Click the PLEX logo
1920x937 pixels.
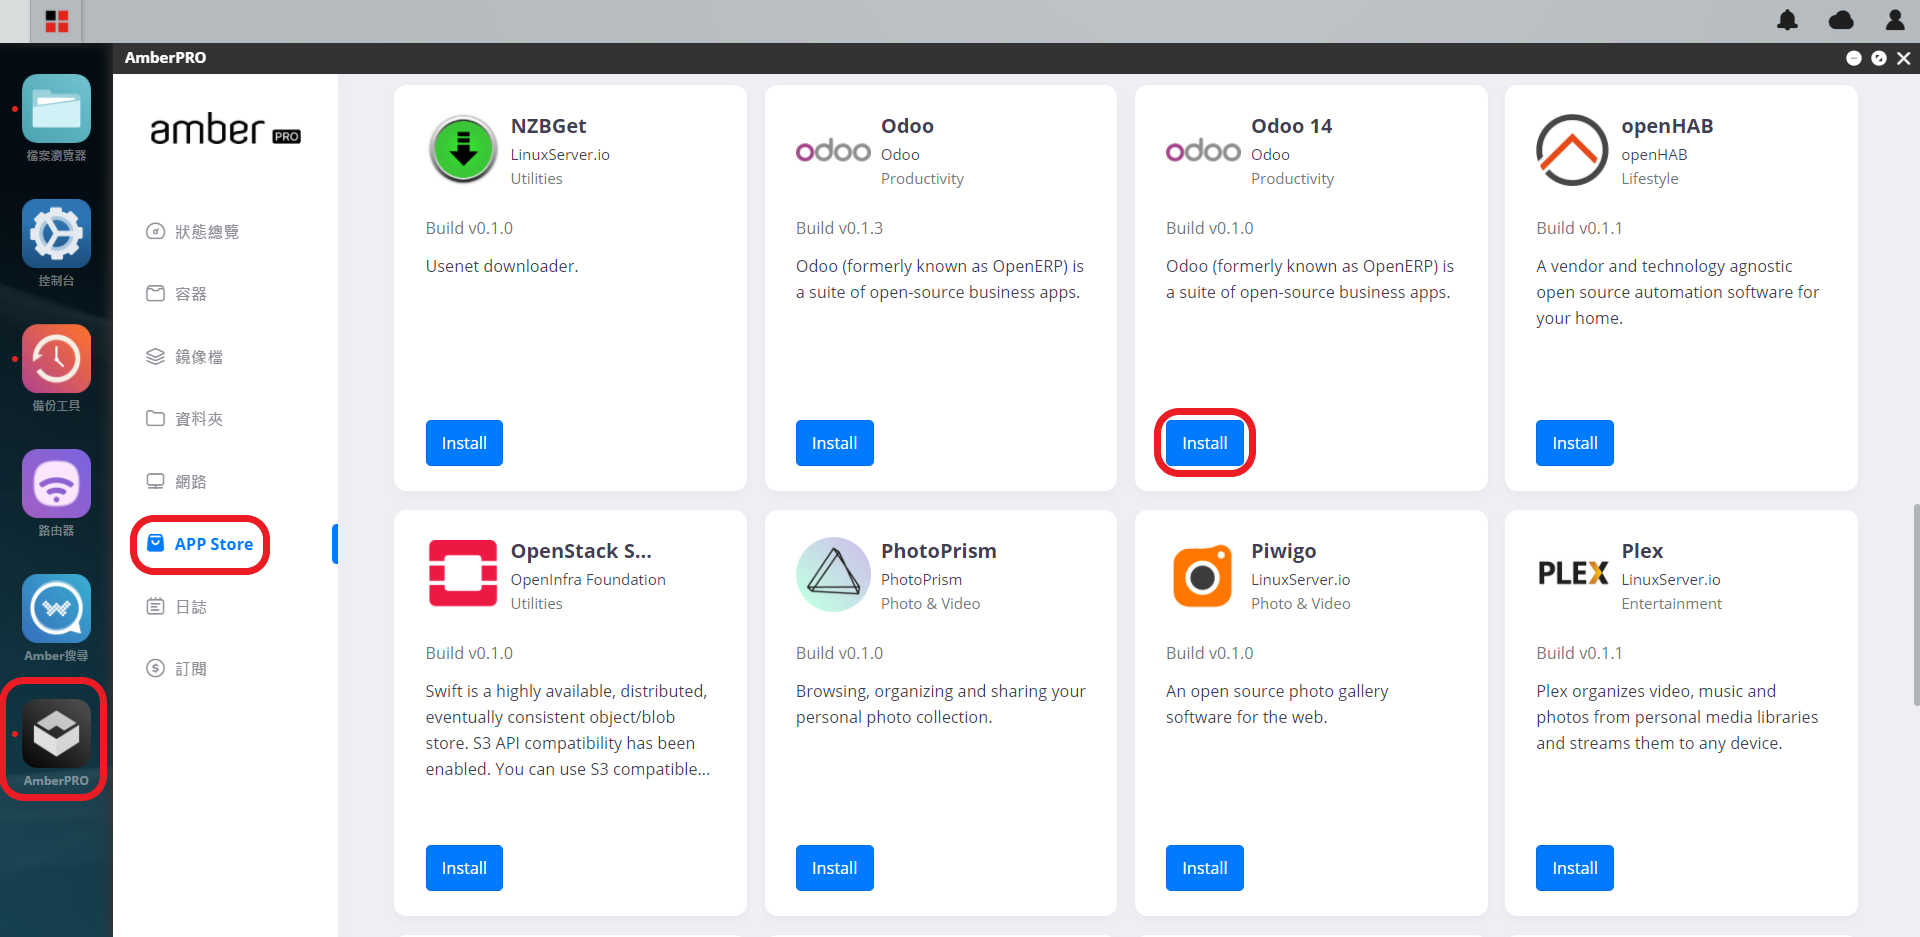click(1573, 573)
